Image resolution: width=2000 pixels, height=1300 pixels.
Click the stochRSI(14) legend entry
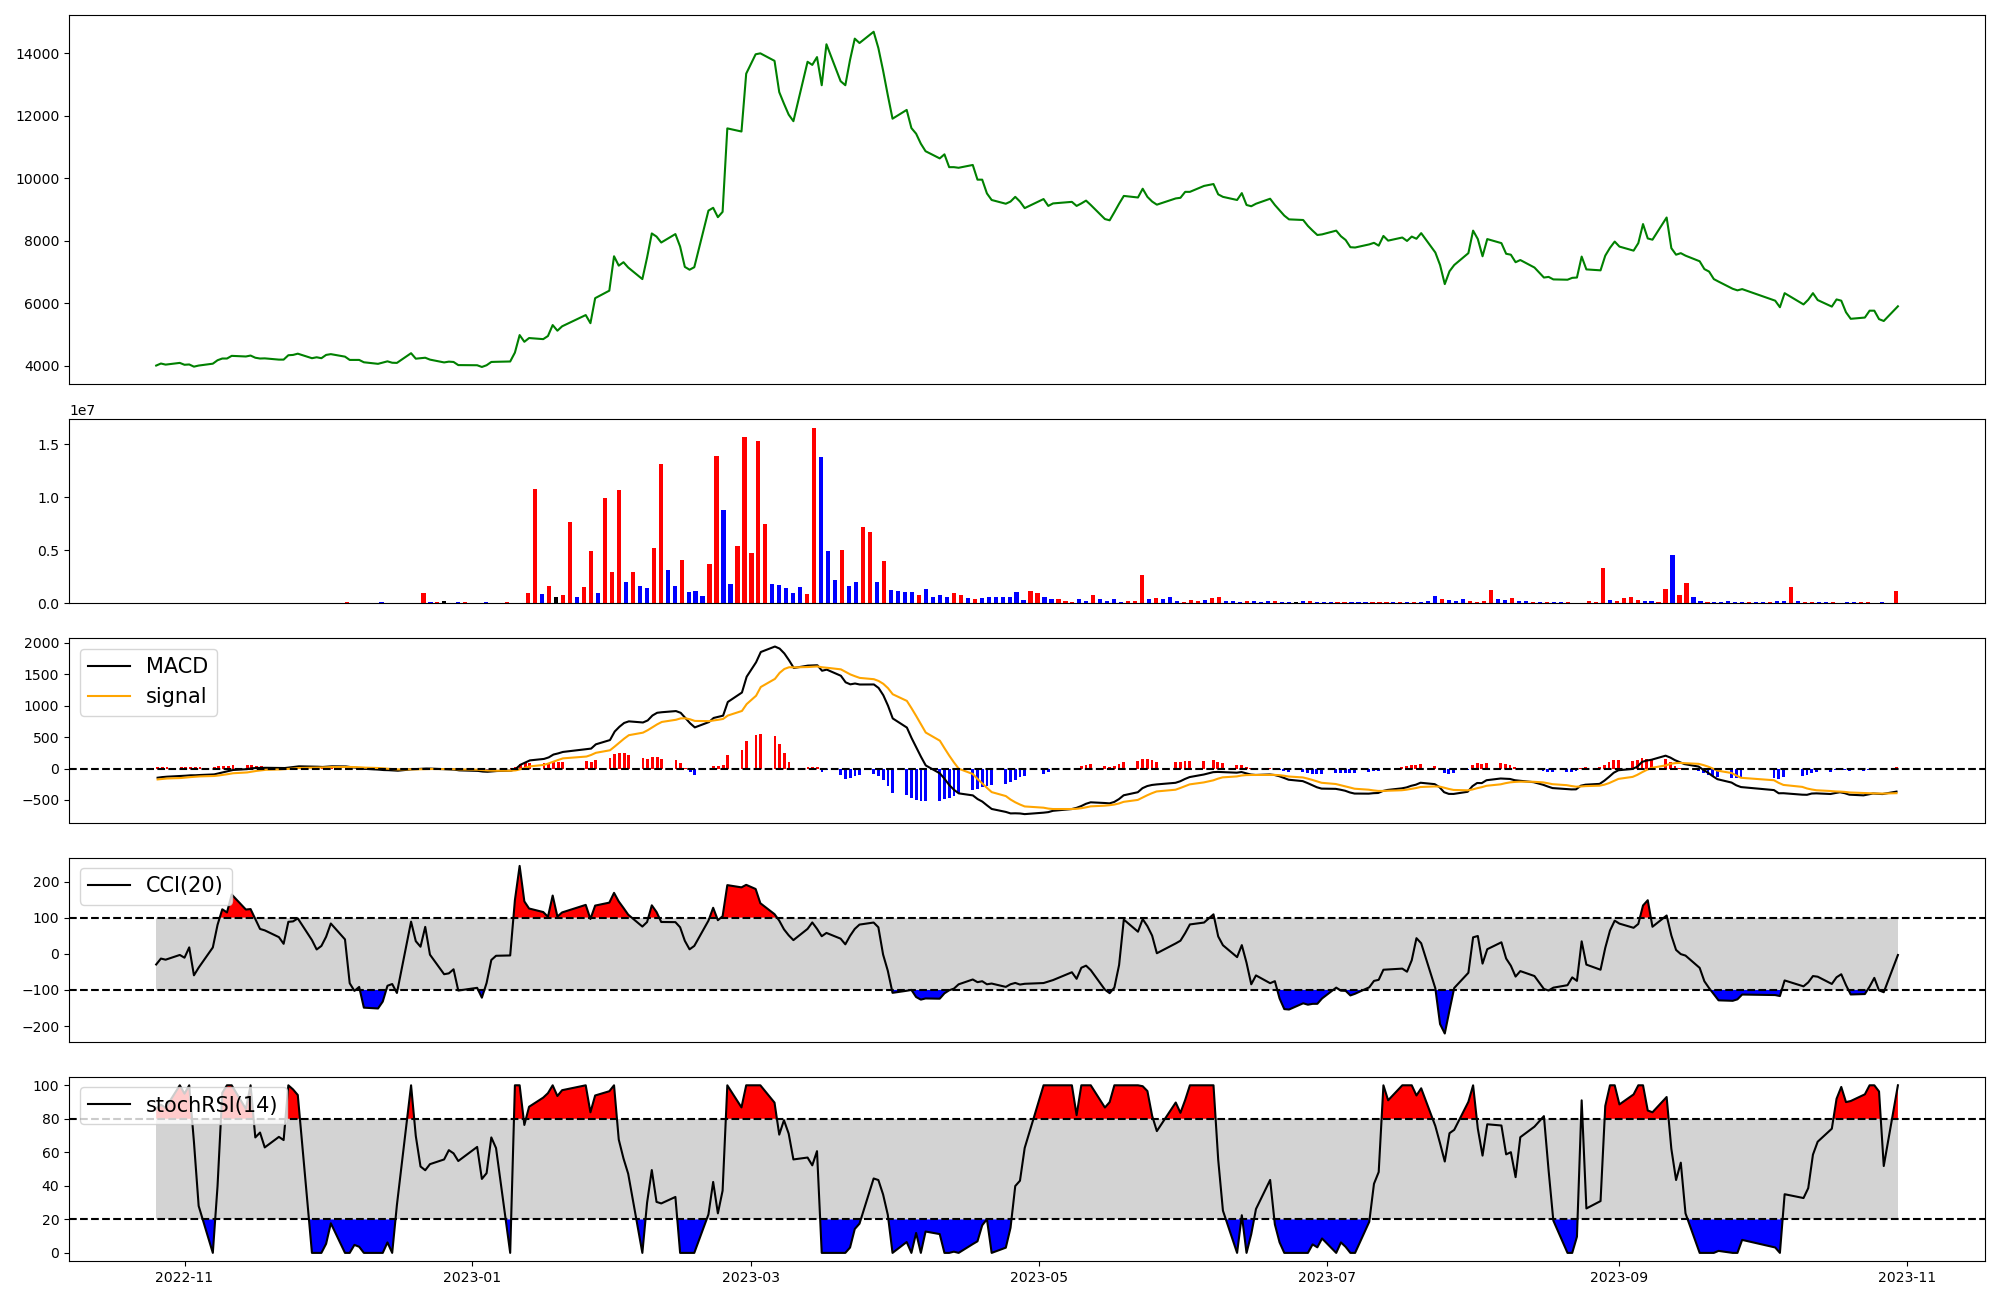211,1105
